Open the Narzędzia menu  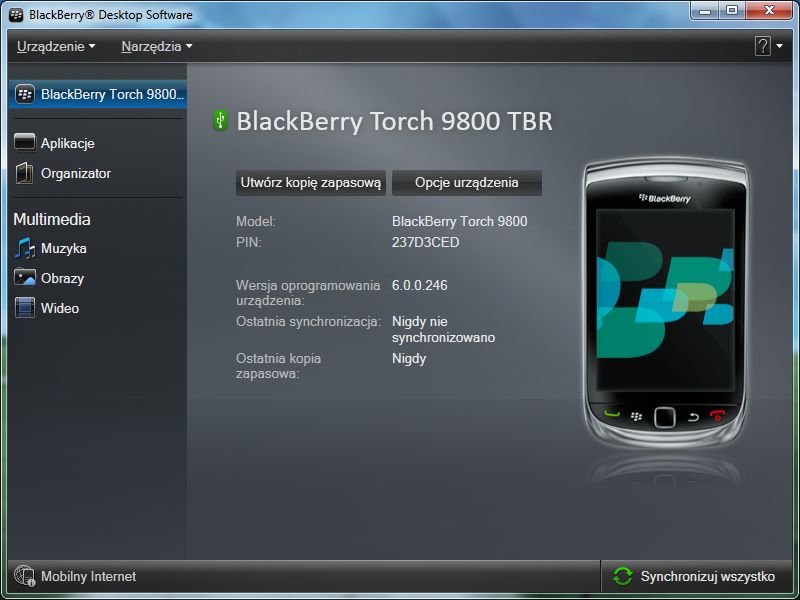[x=156, y=46]
